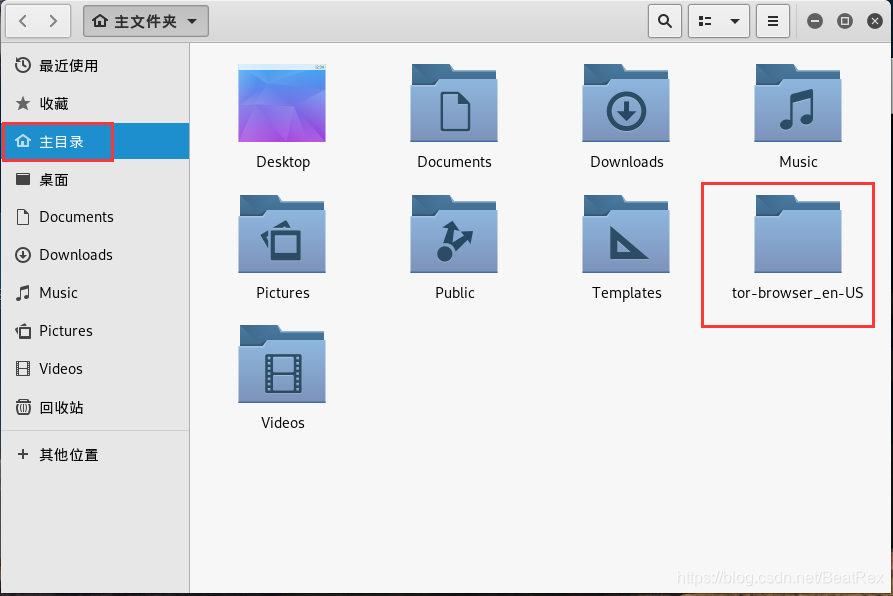Select the Downloads folder icon

[626, 103]
